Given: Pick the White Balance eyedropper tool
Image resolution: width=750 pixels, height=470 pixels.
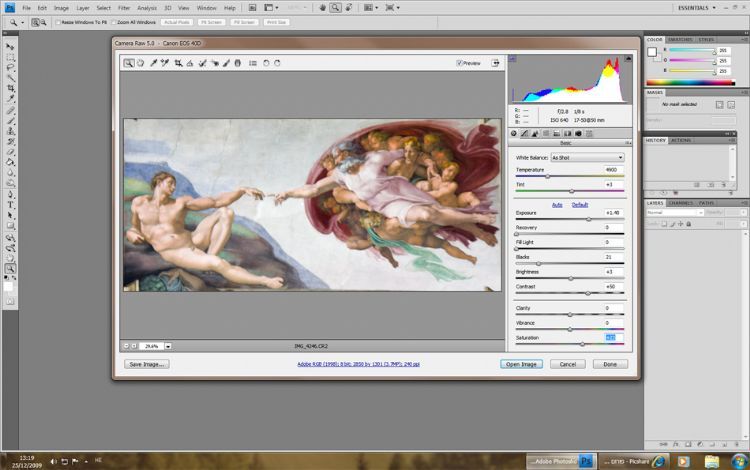Looking at the screenshot, I should coord(153,63).
